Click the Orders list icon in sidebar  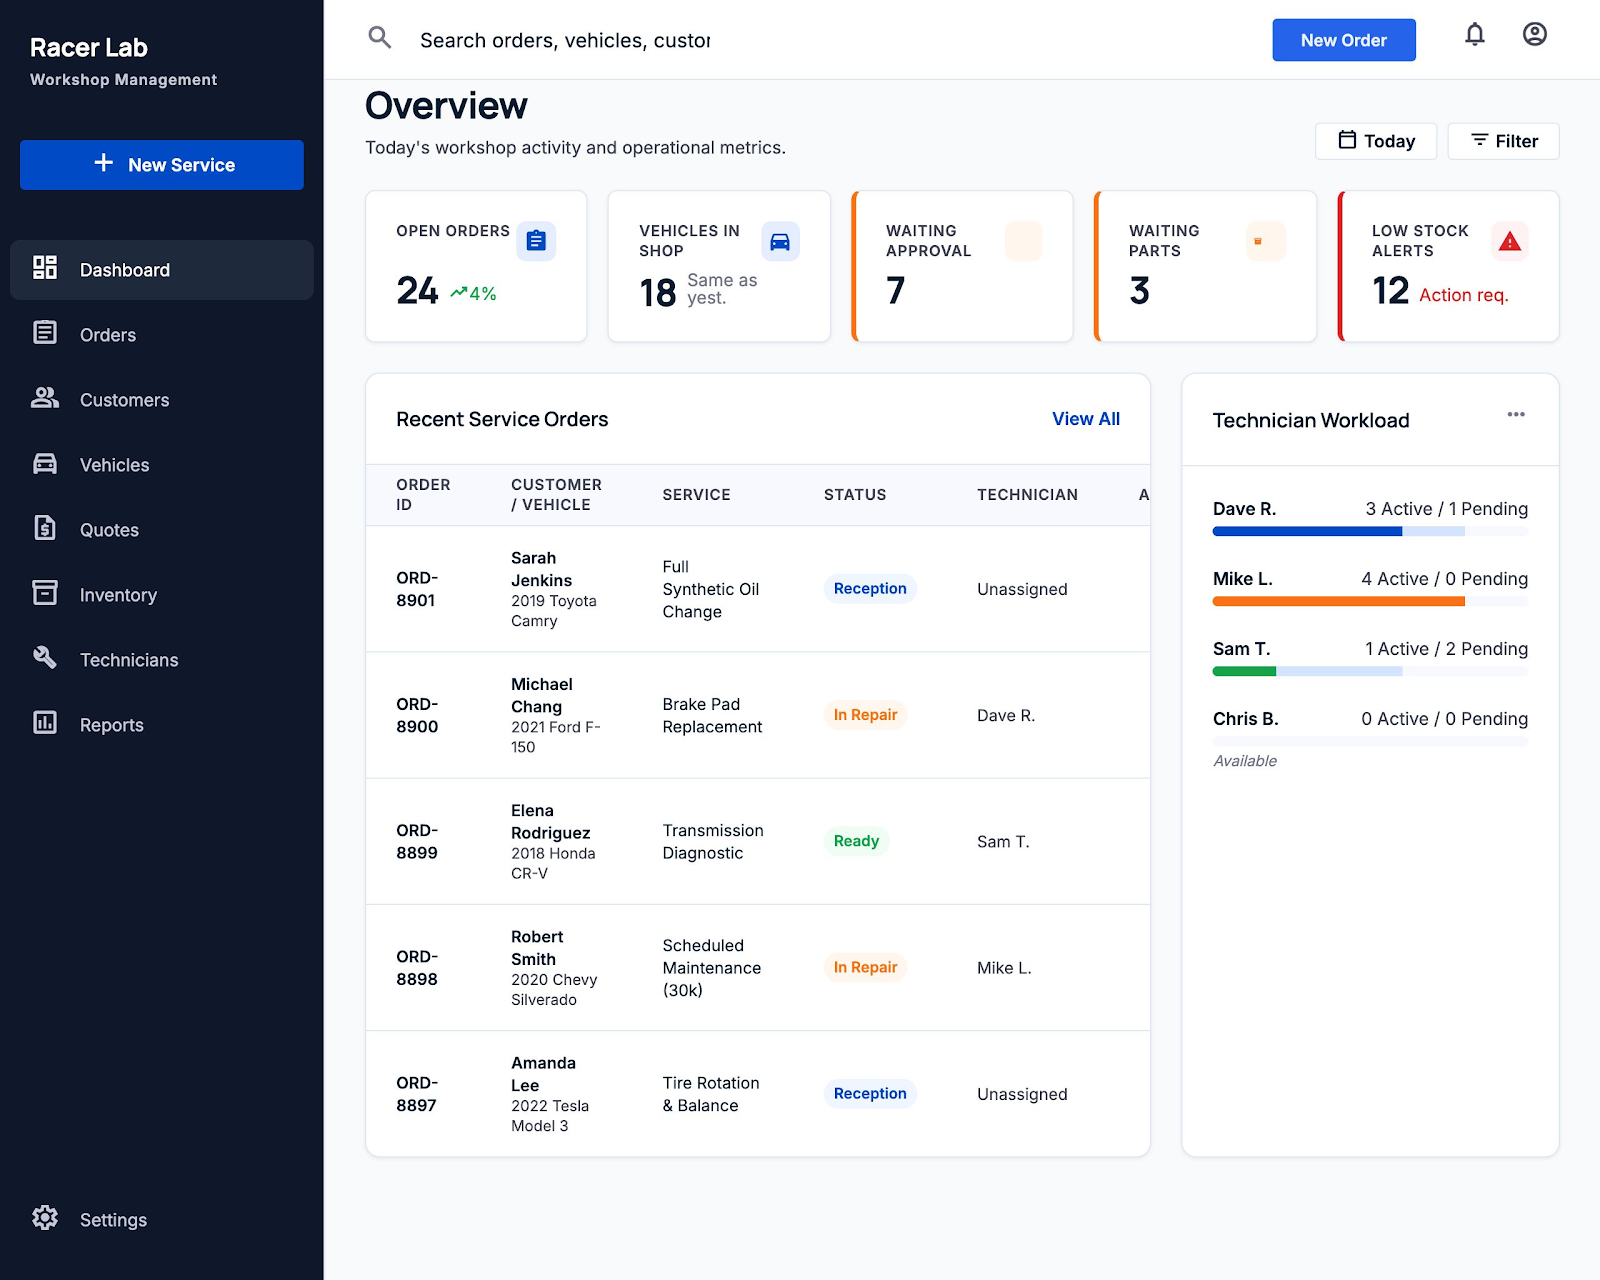[45, 332]
